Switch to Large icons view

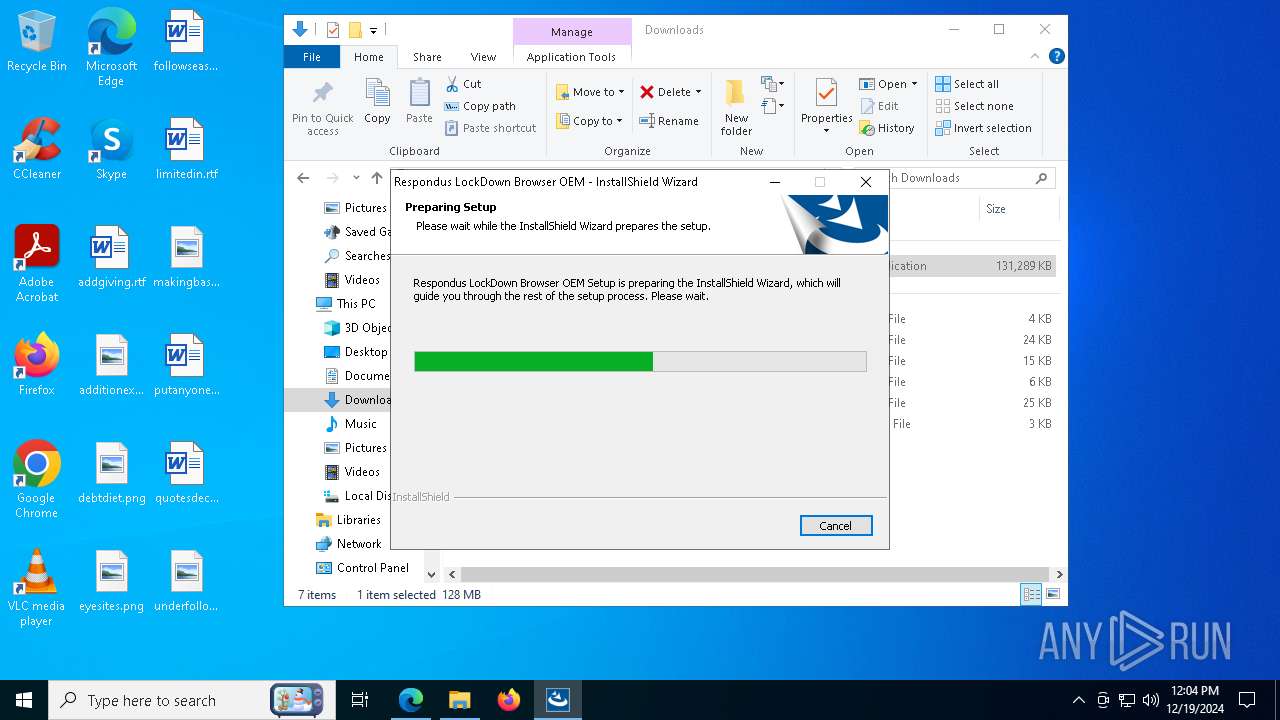1052,595
